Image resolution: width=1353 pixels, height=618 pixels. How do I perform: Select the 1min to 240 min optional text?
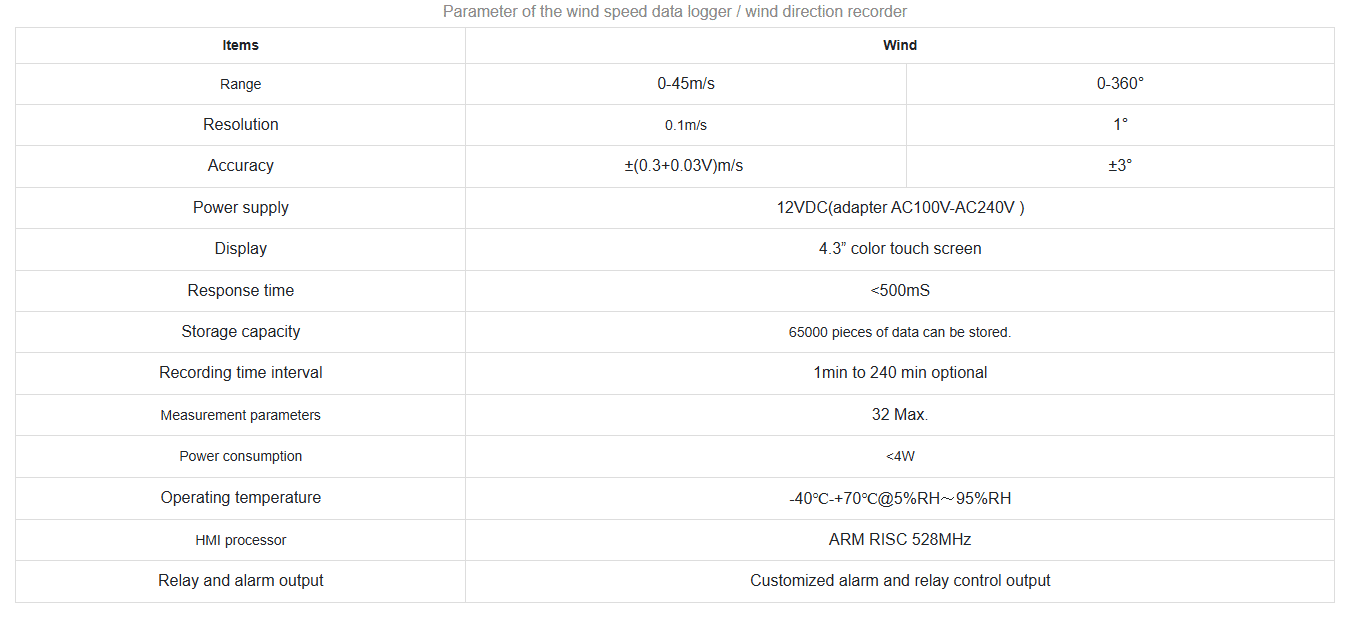coord(900,373)
